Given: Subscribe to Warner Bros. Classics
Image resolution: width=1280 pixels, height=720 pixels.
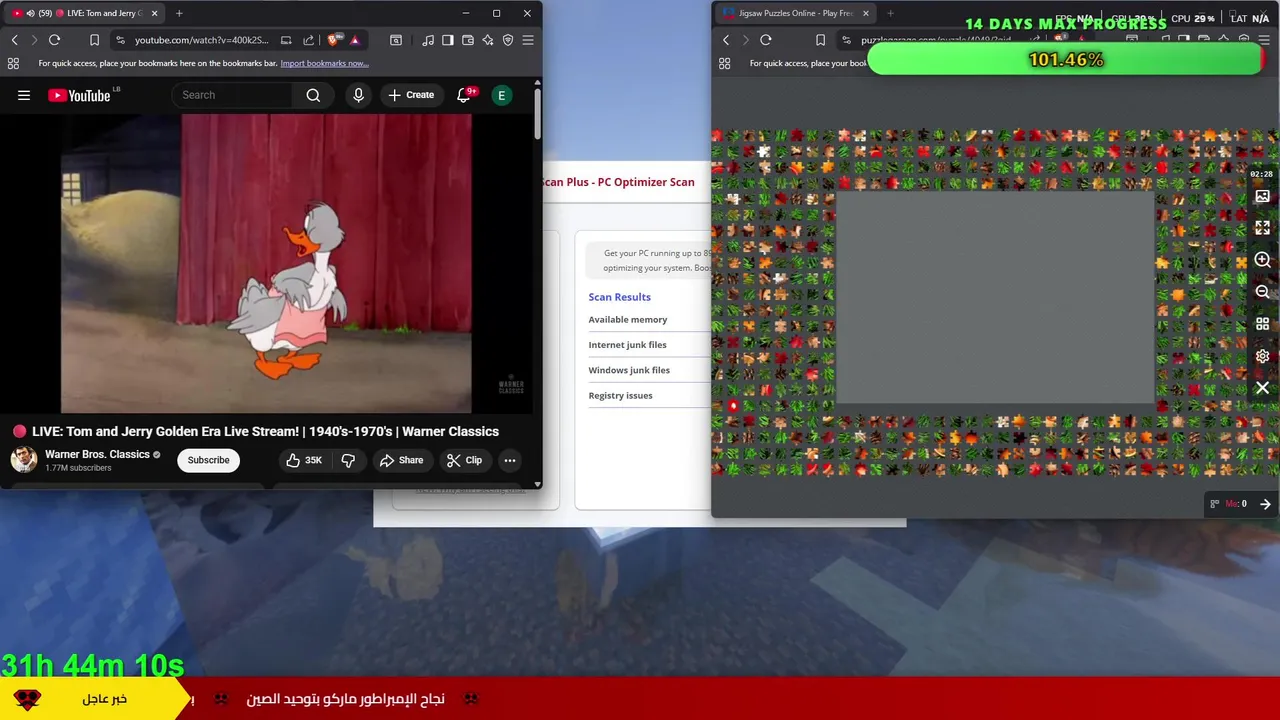Looking at the screenshot, I should [x=208, y=460].
